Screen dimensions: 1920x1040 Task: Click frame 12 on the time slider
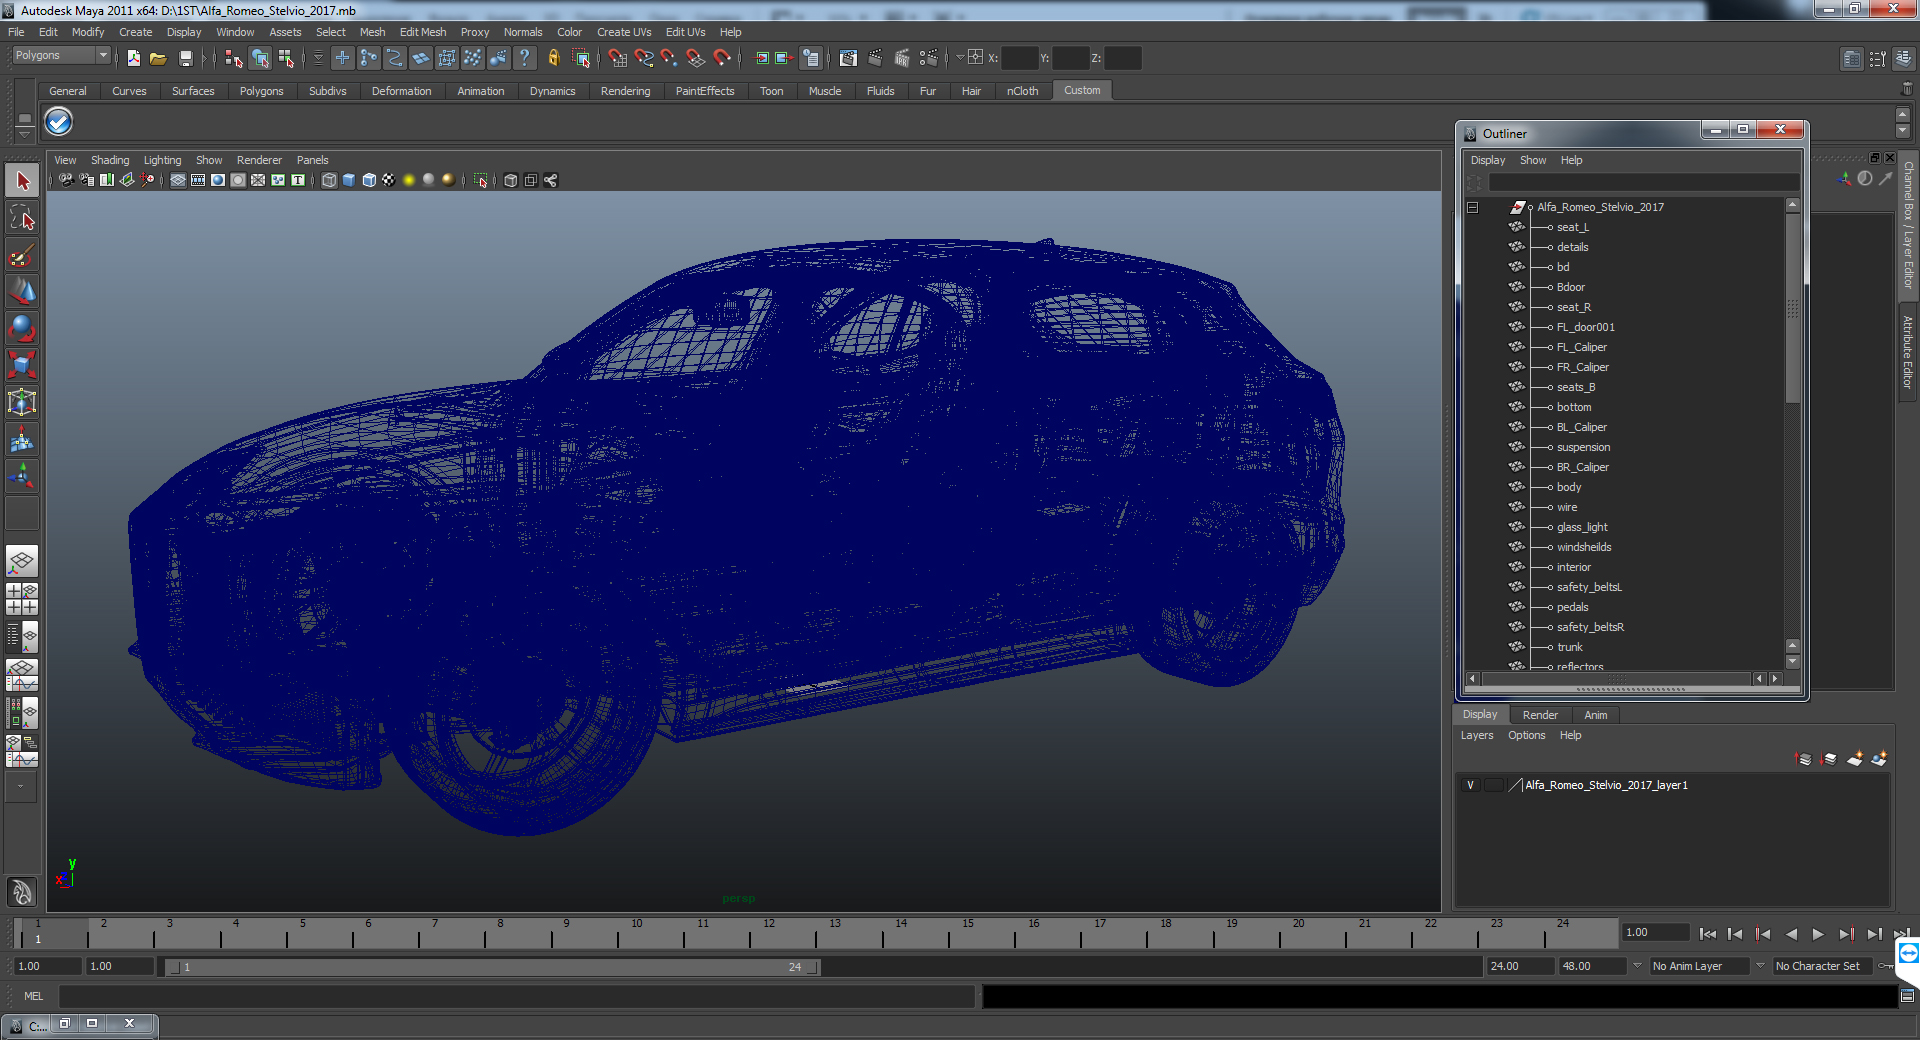pos(769,934)
